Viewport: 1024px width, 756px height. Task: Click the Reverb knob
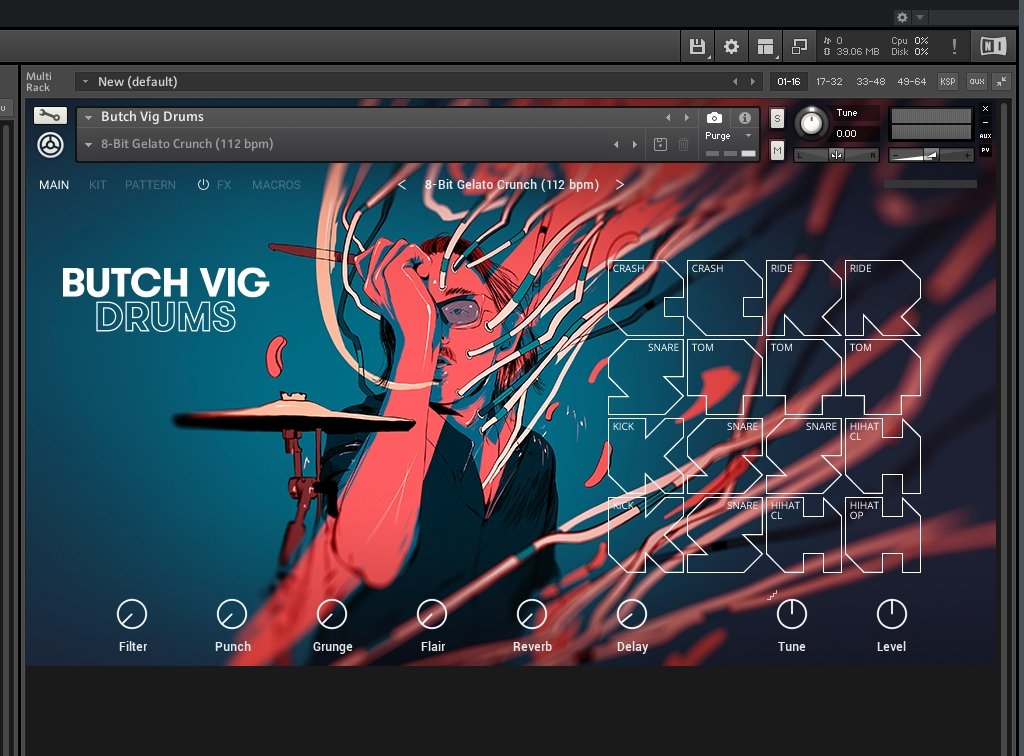coord(532,614)
